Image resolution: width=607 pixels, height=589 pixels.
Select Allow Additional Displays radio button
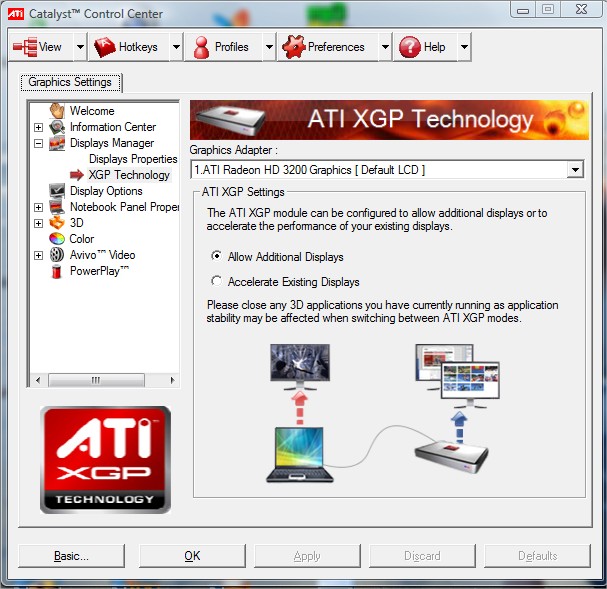216,256
